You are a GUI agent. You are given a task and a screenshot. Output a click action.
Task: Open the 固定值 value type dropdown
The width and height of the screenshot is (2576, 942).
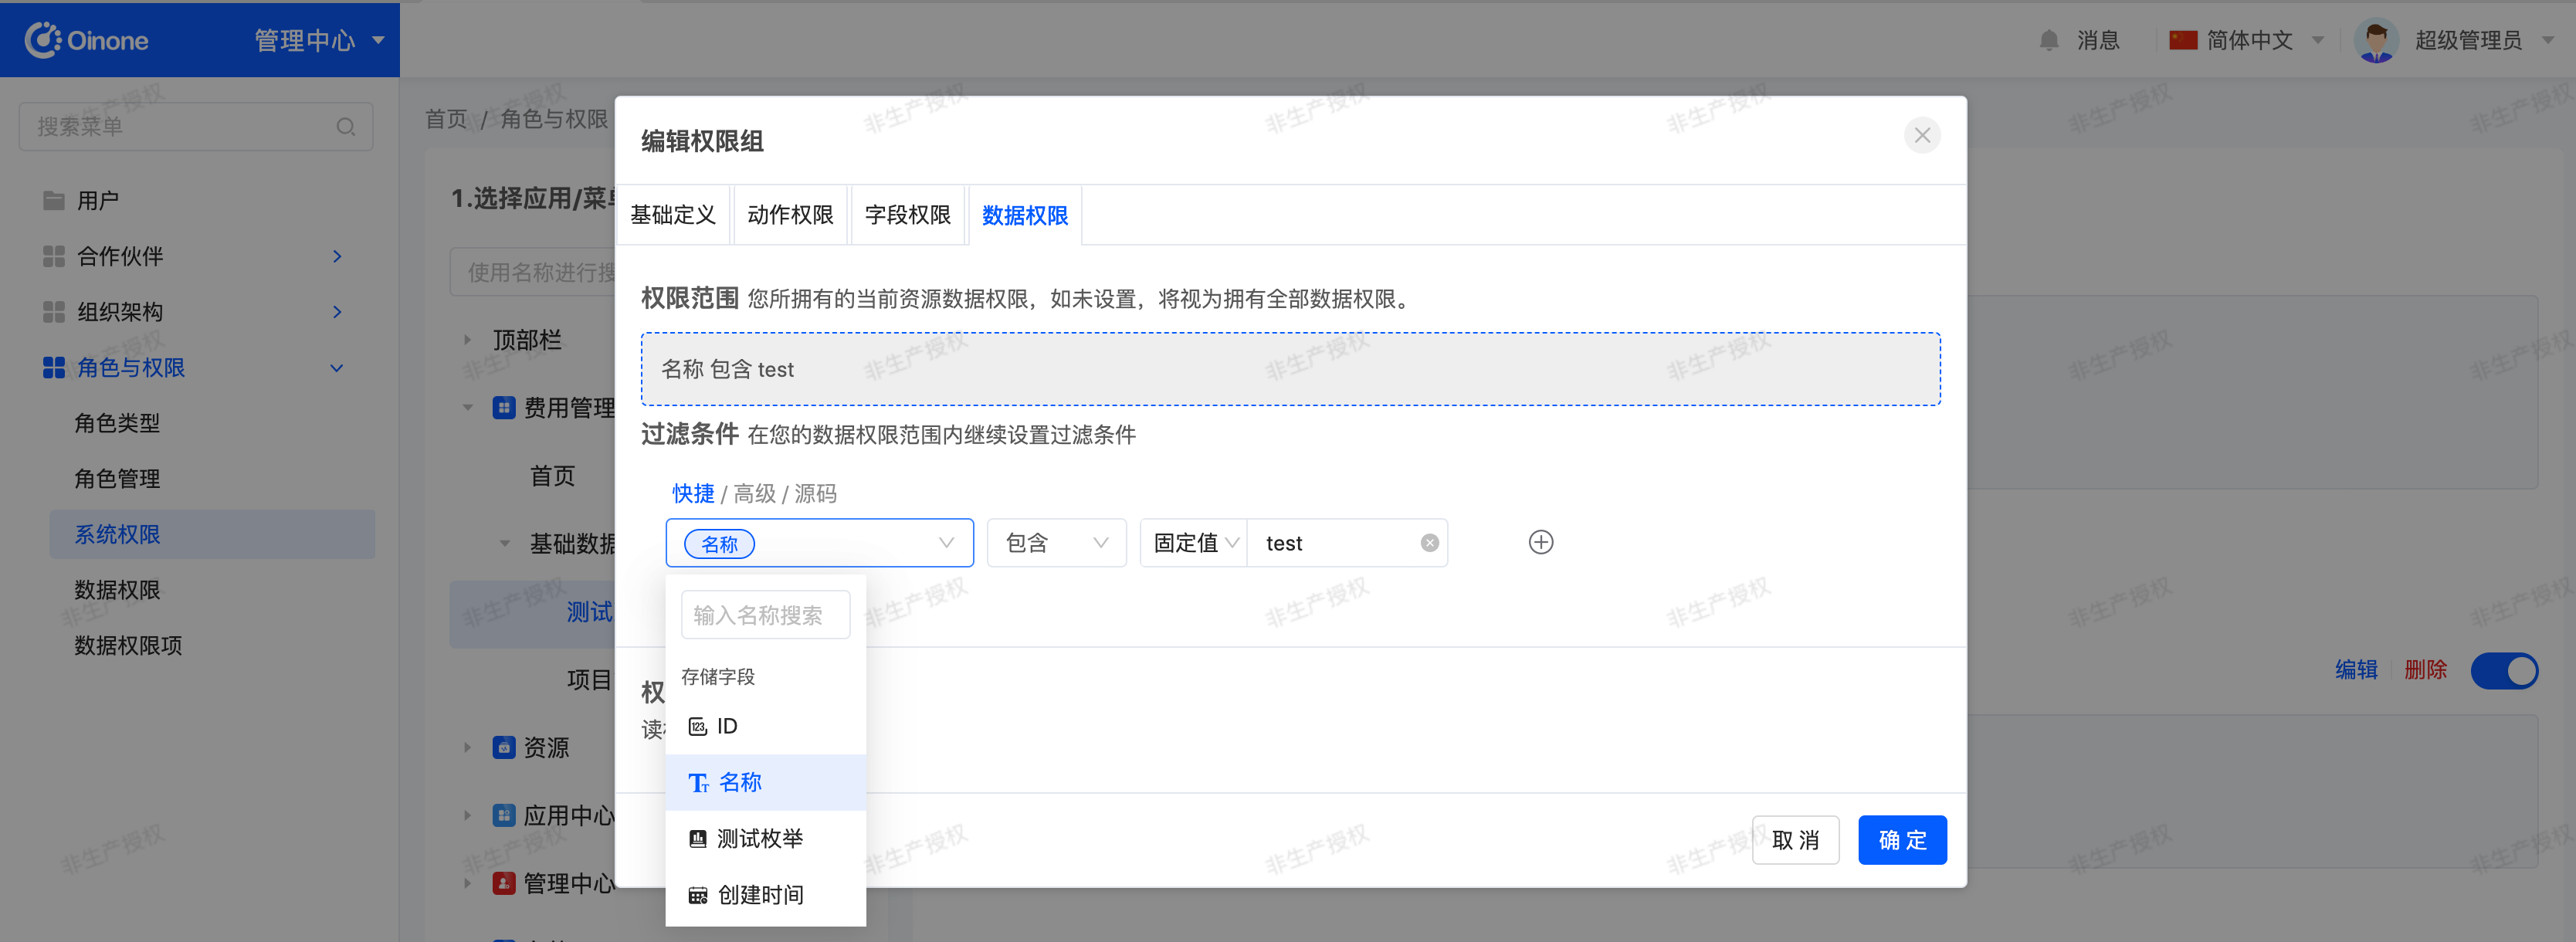(1194, 543)
